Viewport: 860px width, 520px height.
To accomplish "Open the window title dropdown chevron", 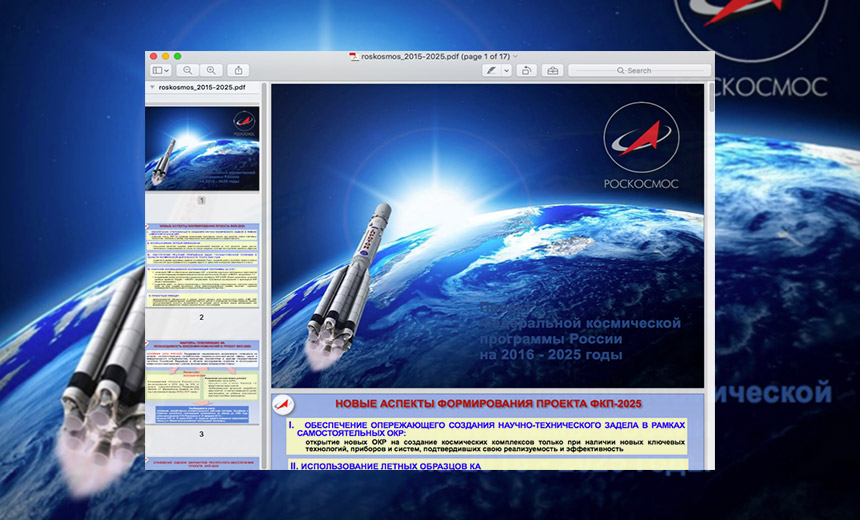I will pos(515,56).
